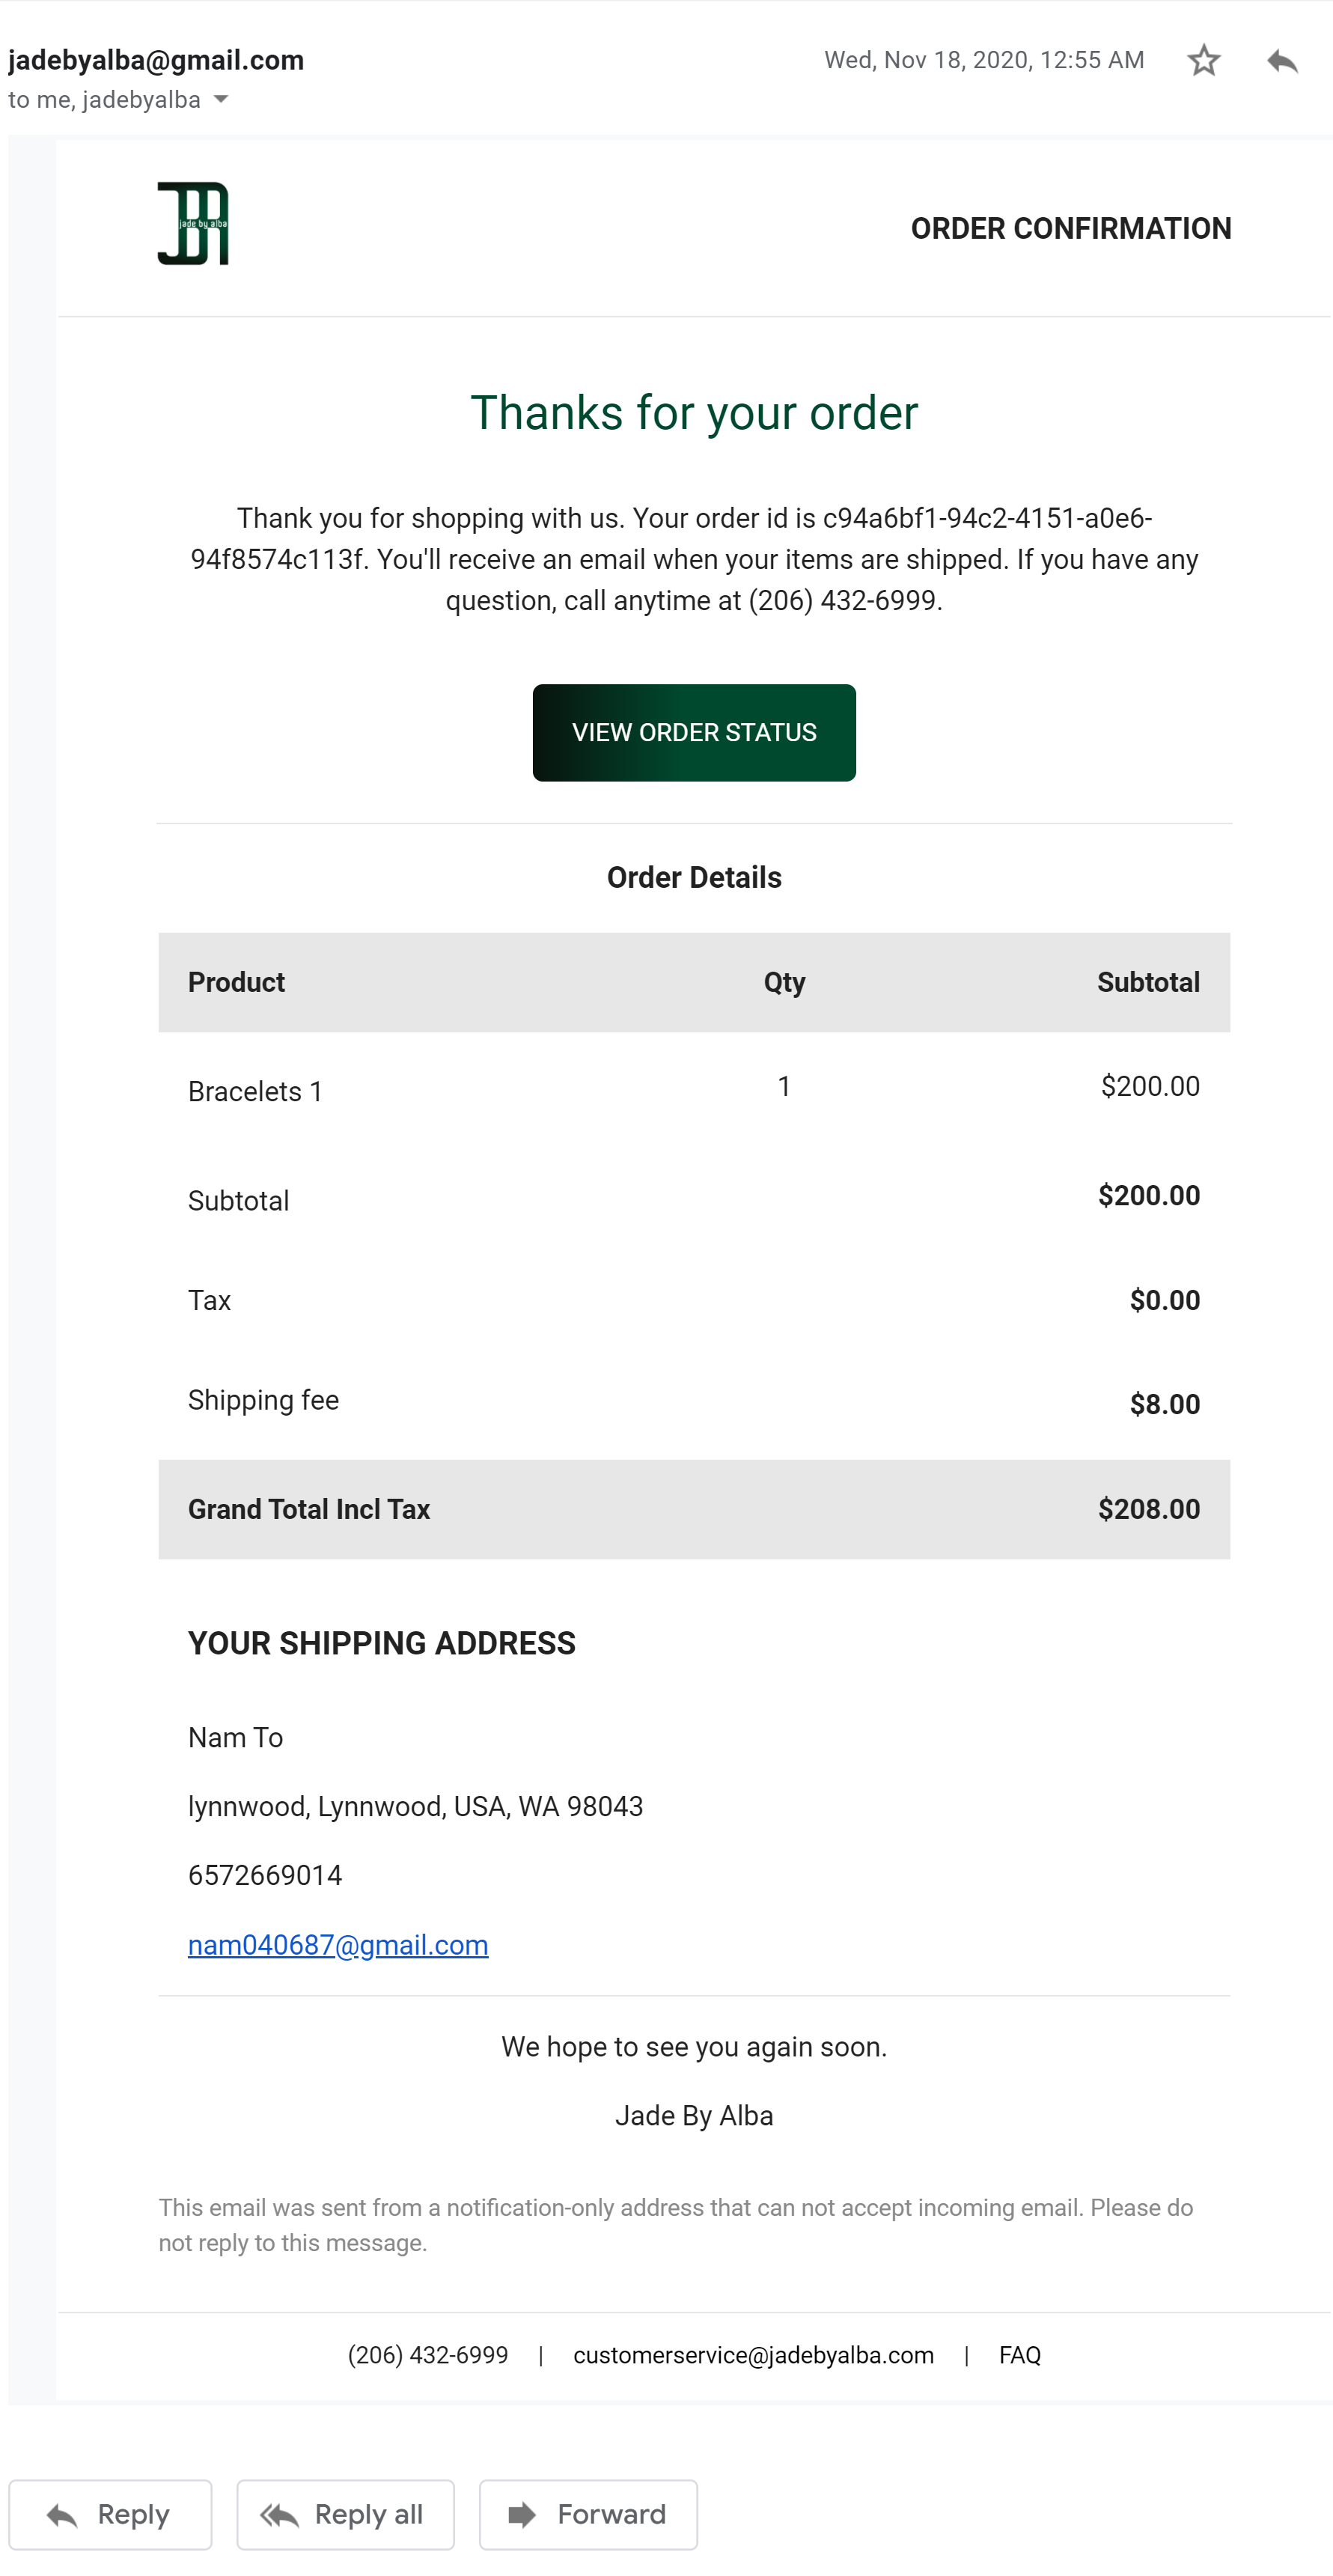Screen dimensions: 1333x2576
Task: Click the email date timestamp
Action: pyautogui.click(x=984, y=60)
